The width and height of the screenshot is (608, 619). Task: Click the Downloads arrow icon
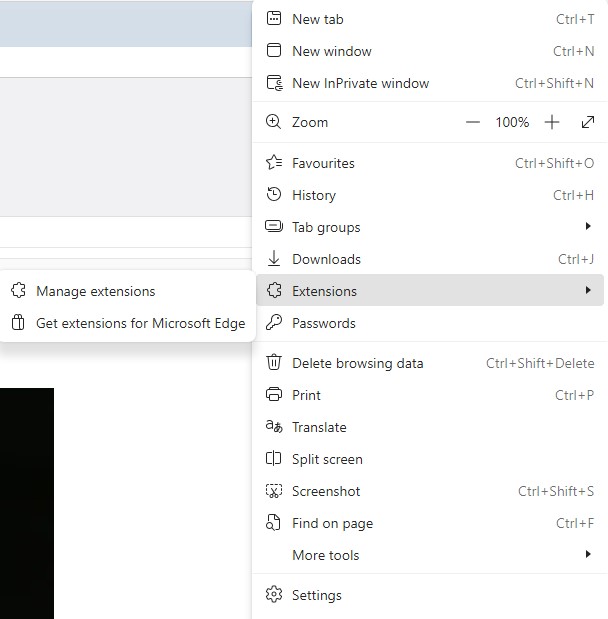(x=273, y=259)
